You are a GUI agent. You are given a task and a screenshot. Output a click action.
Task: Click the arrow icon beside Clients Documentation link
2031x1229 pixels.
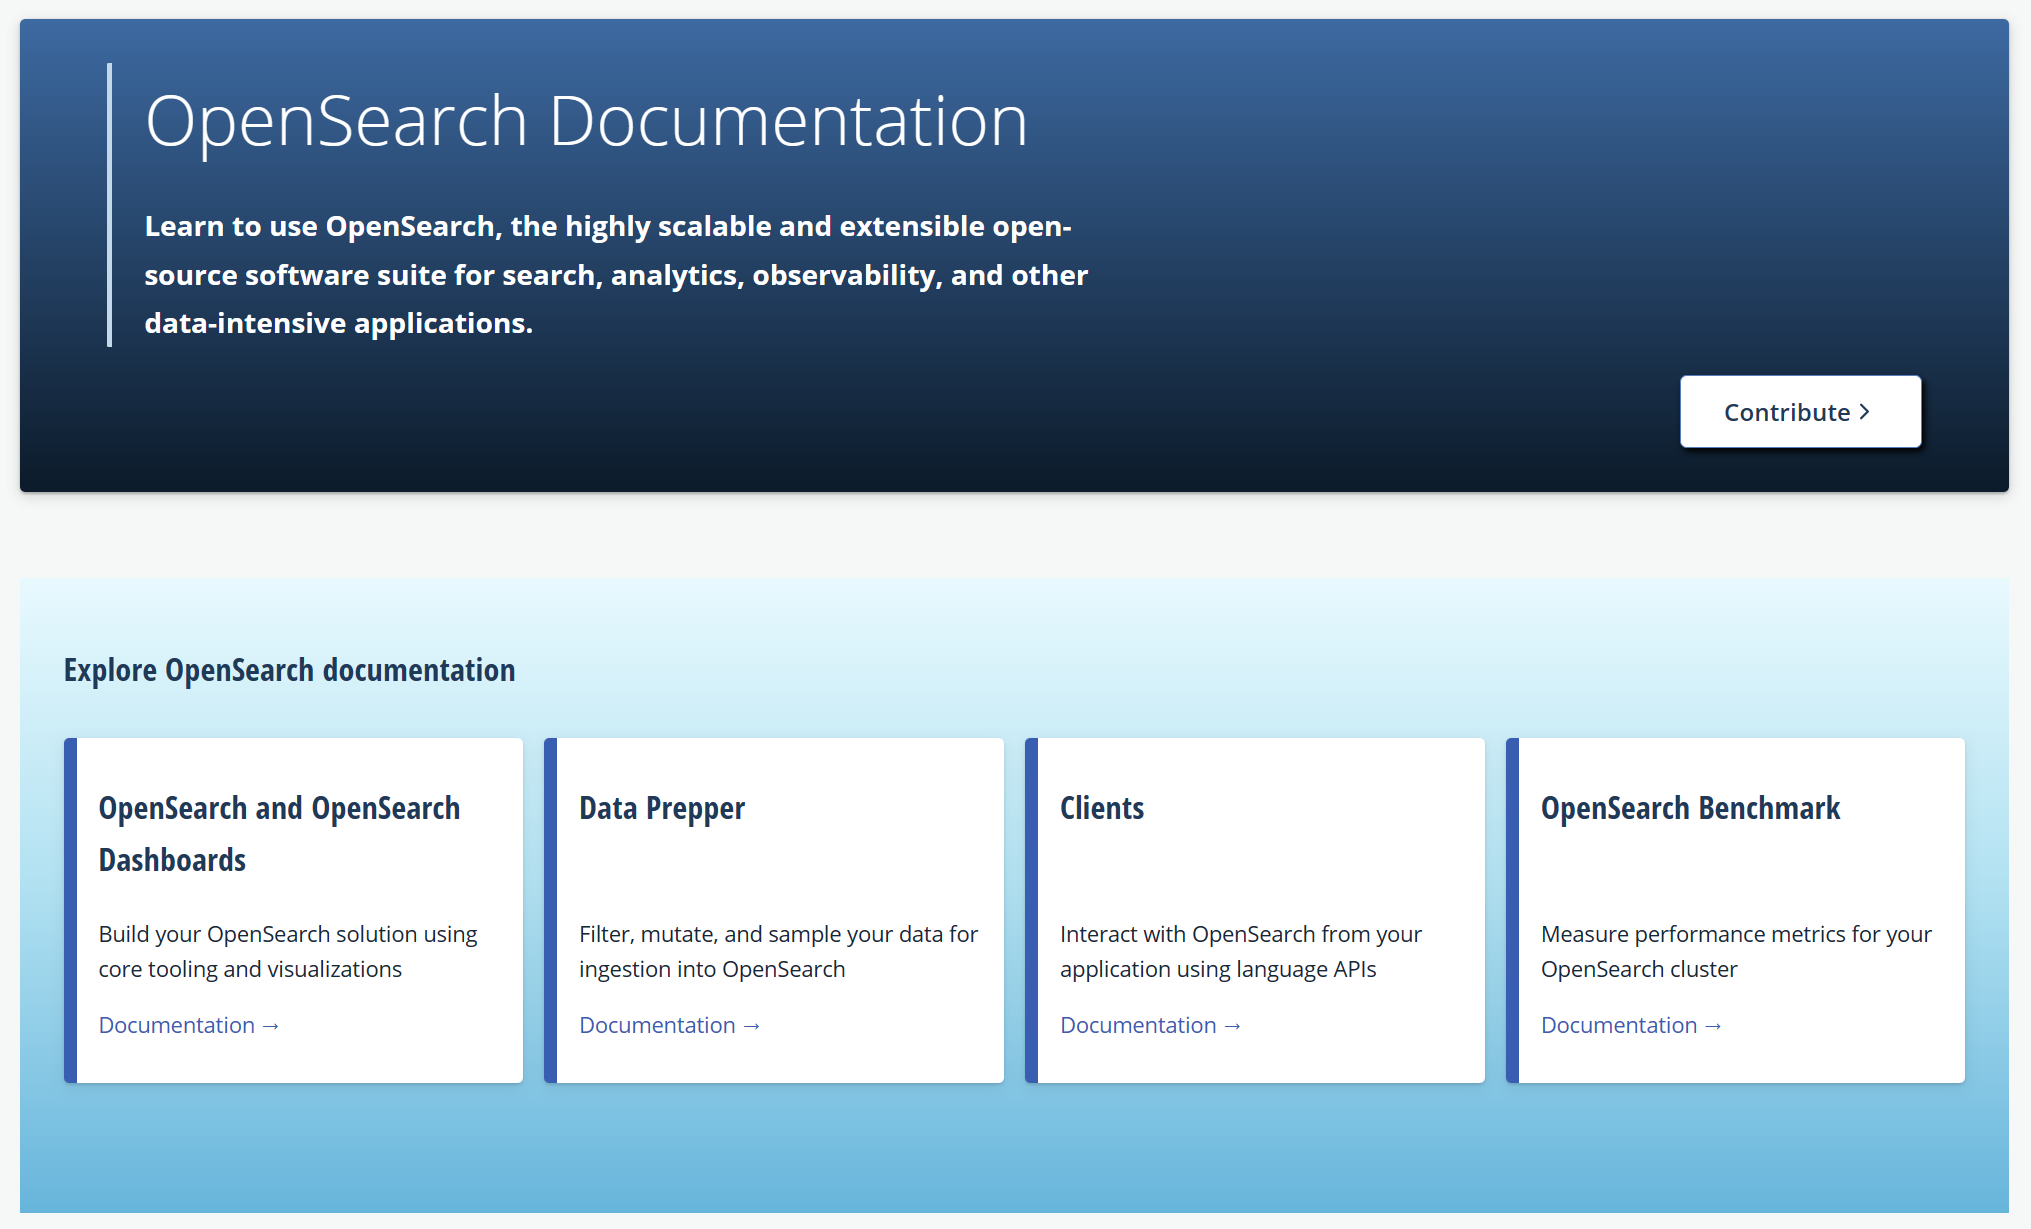click(1233, 1025)
